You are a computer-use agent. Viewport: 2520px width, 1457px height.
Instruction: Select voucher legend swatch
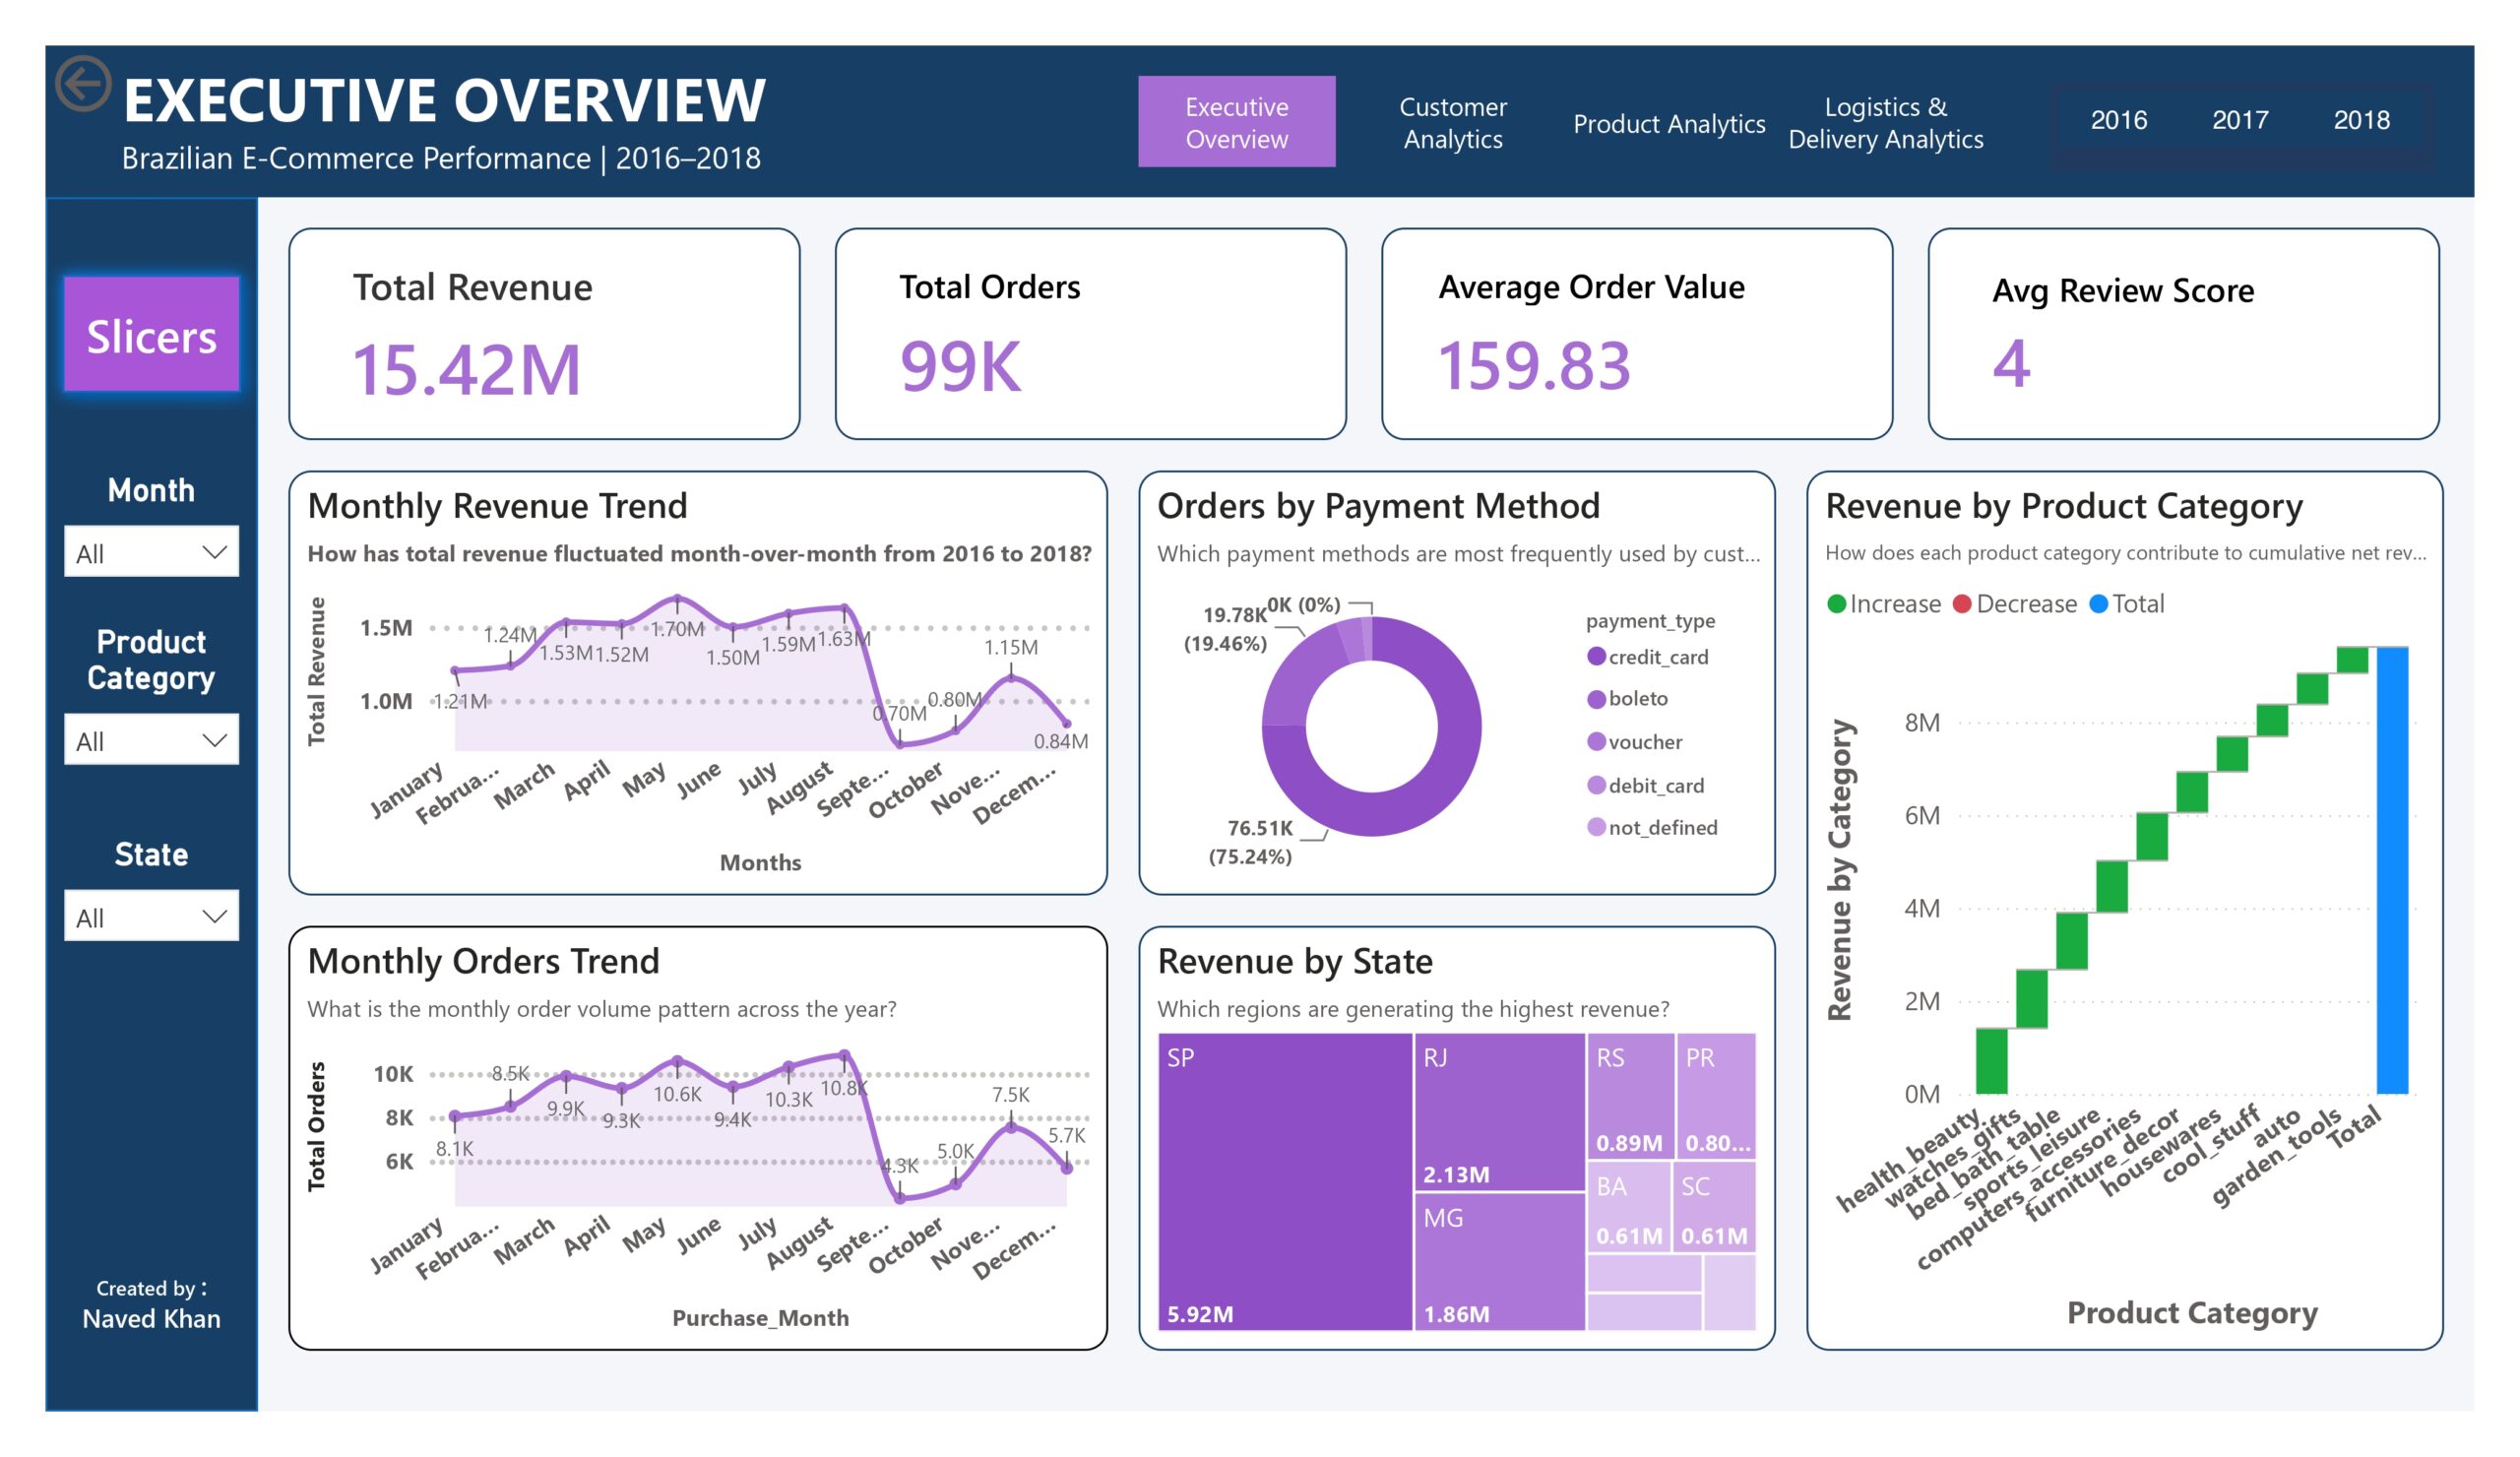tap(1596, 742)
